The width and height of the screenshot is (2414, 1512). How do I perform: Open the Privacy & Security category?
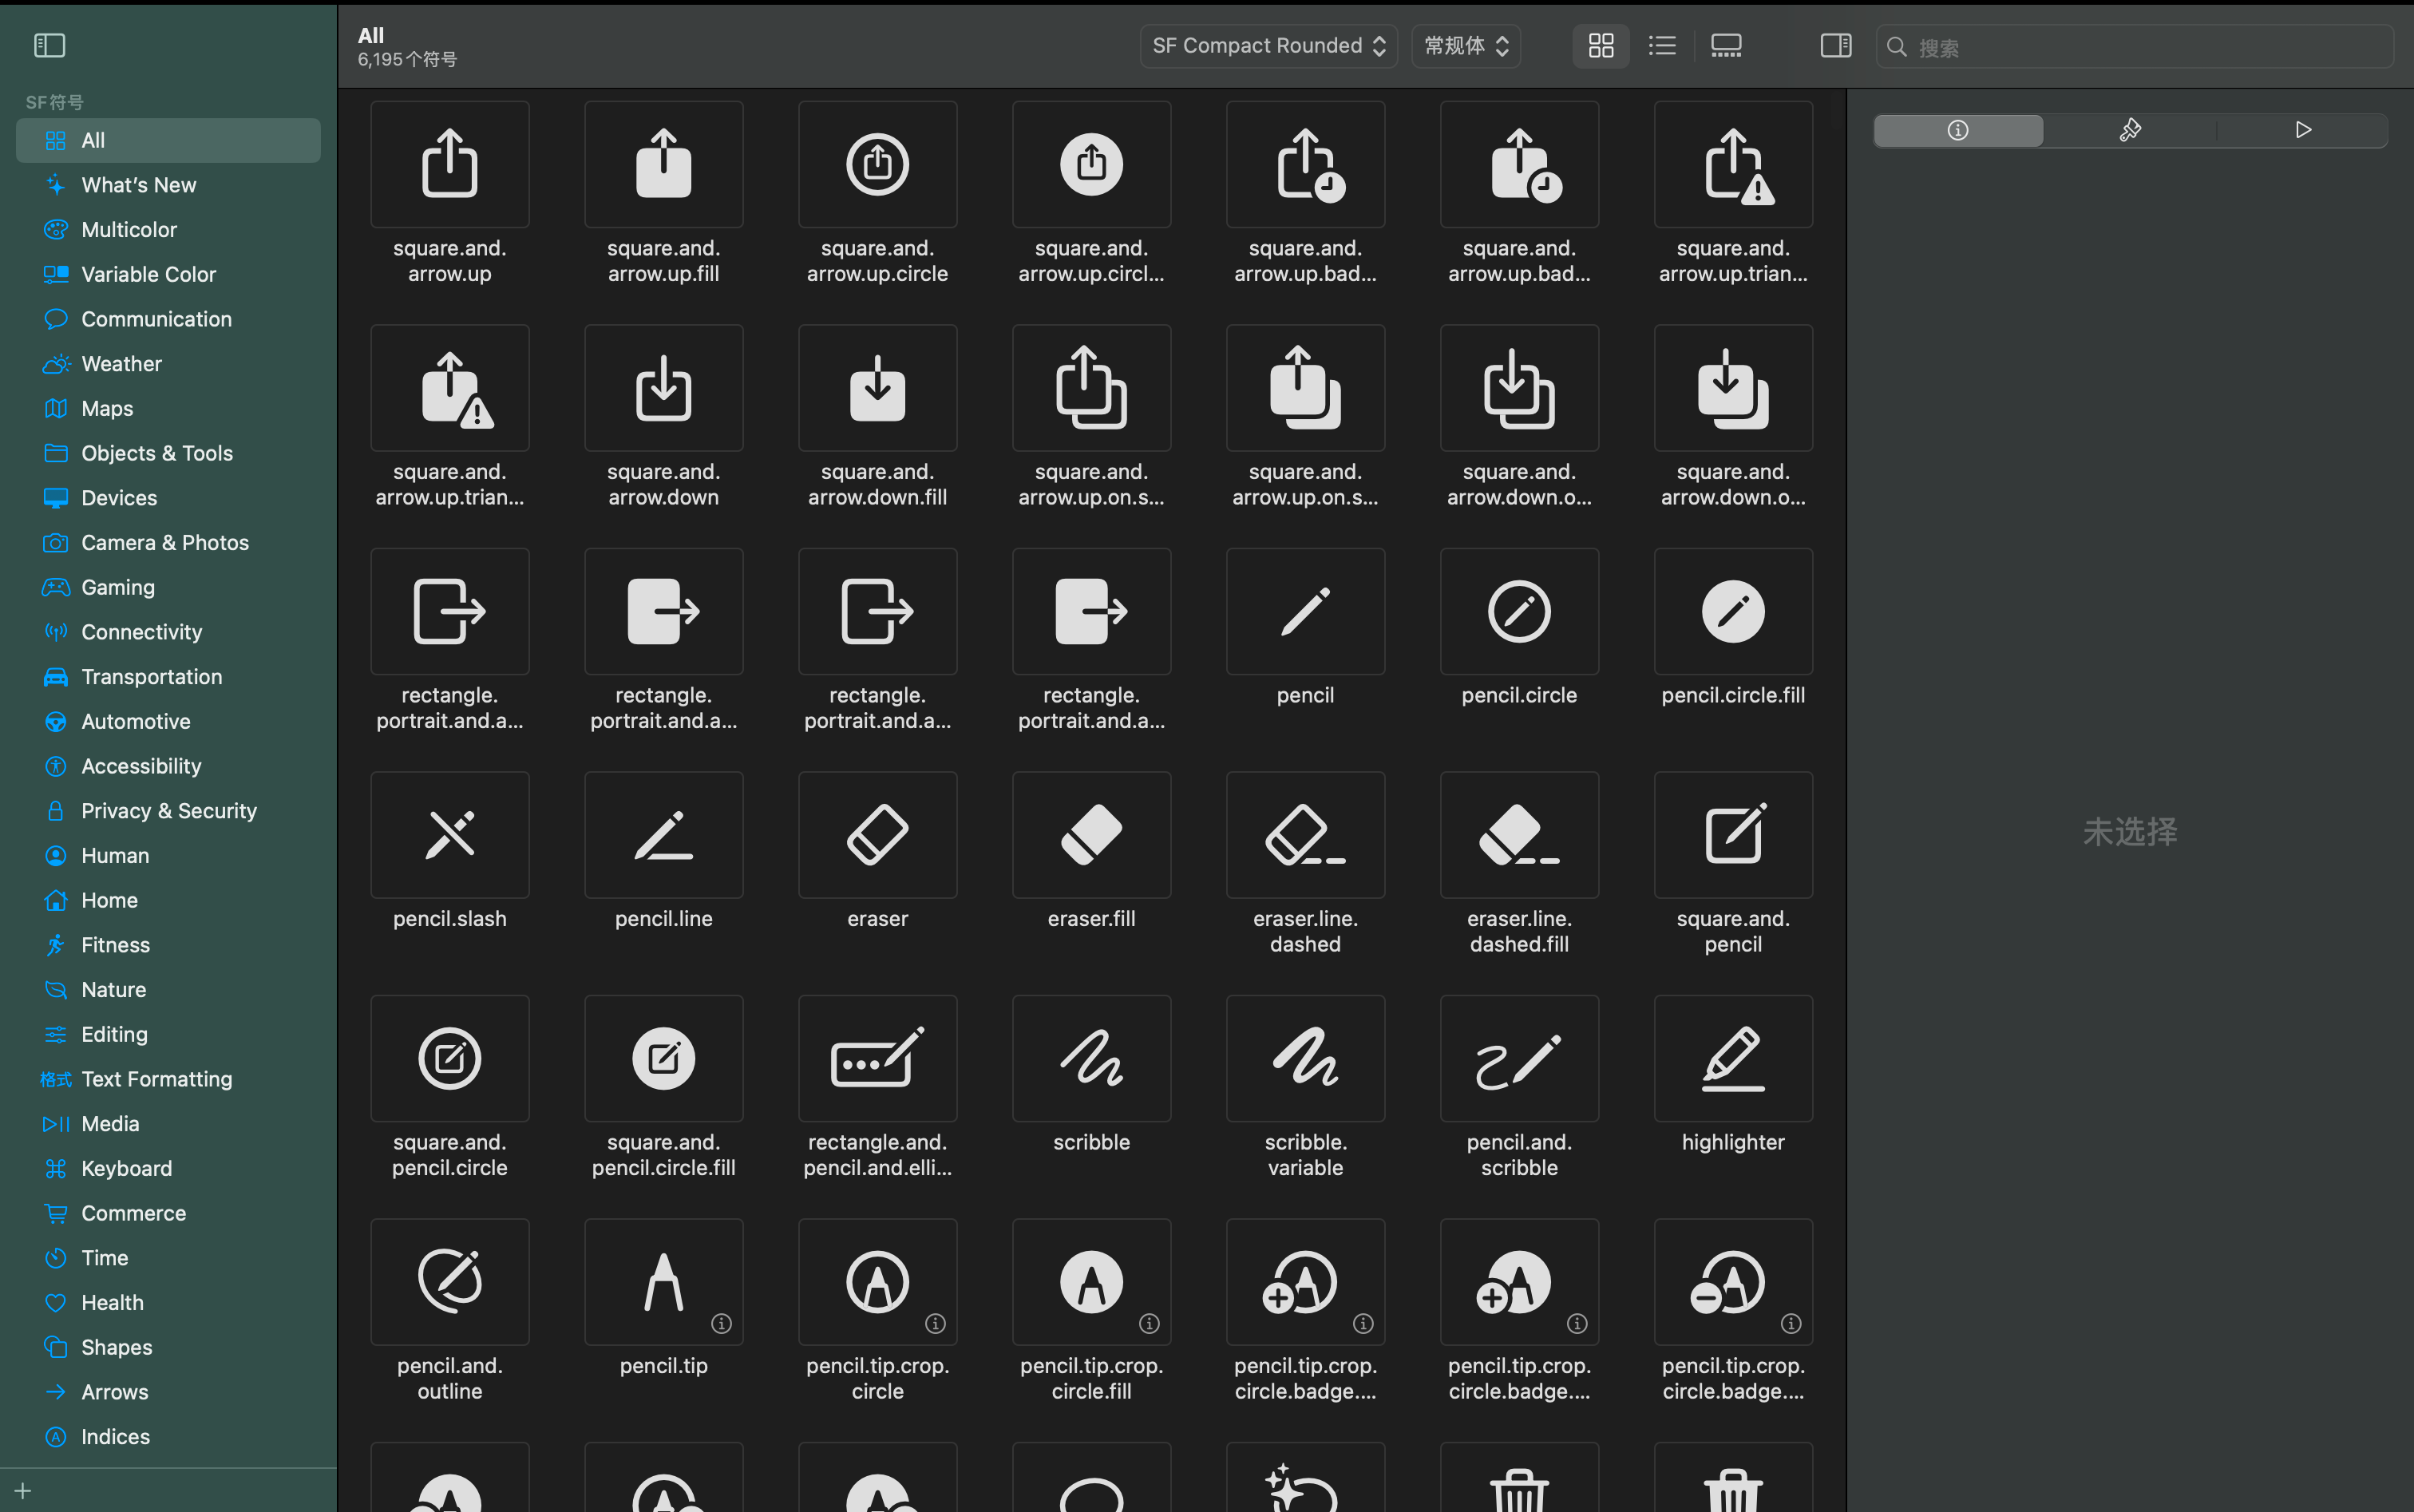[168, 811]
